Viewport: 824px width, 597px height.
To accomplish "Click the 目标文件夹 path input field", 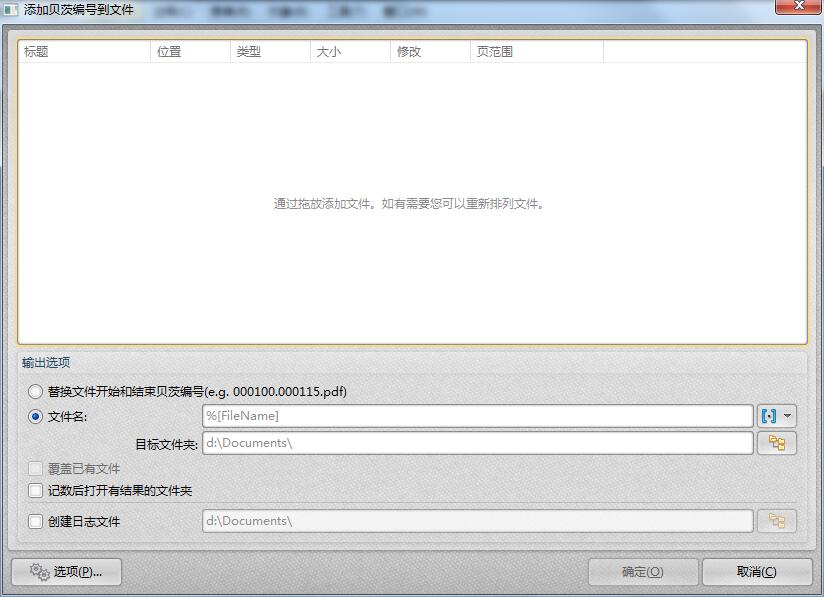I will [x=477, y=443].
